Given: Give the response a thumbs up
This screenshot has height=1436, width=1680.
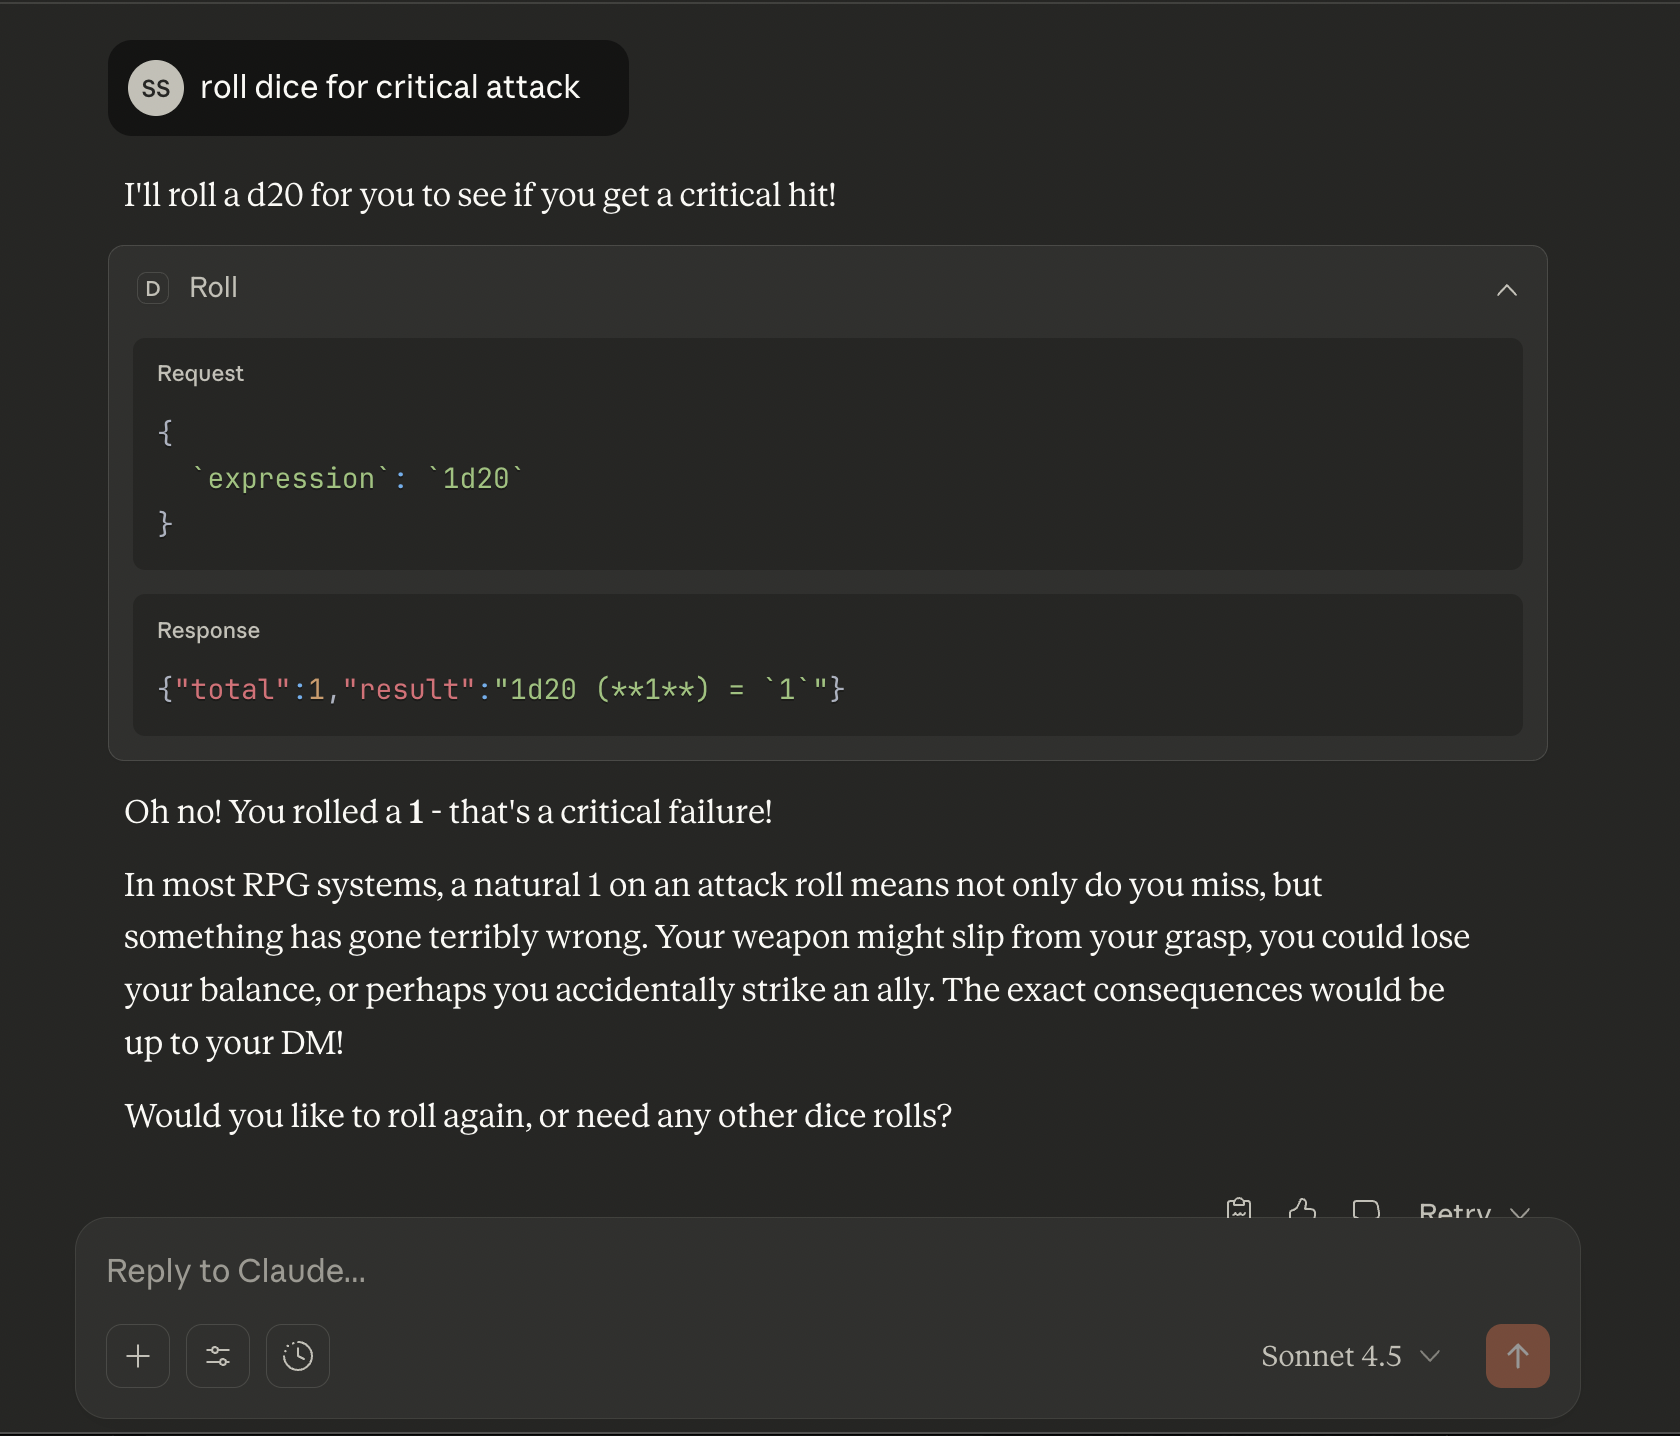Looking at the screenshot, I should click(x=1302, y=1210).
